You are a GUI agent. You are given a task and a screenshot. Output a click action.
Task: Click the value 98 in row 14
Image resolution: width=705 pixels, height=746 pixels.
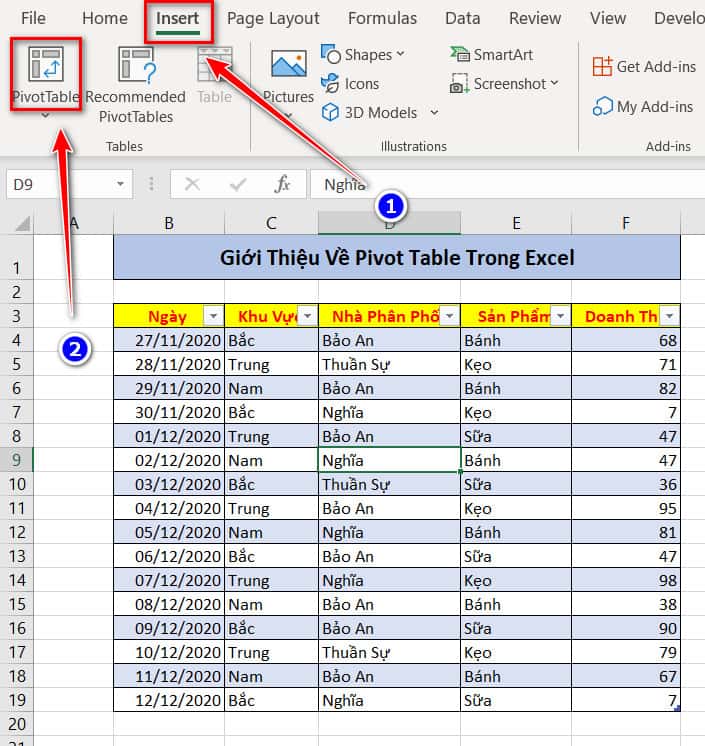tap(626, 580)
